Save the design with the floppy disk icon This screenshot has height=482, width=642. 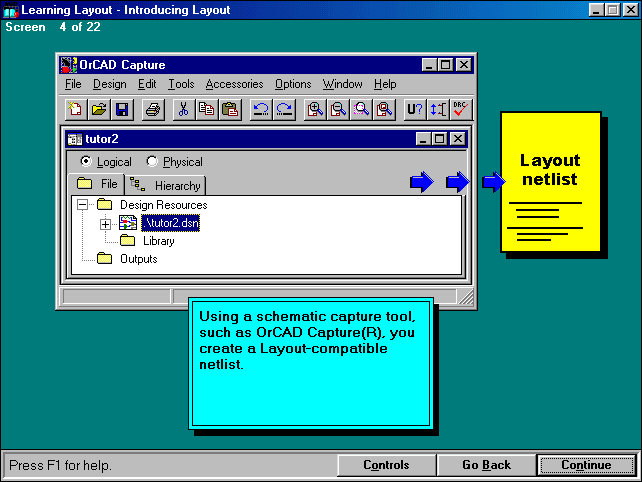pyautogui.click(x=121, y=110)
